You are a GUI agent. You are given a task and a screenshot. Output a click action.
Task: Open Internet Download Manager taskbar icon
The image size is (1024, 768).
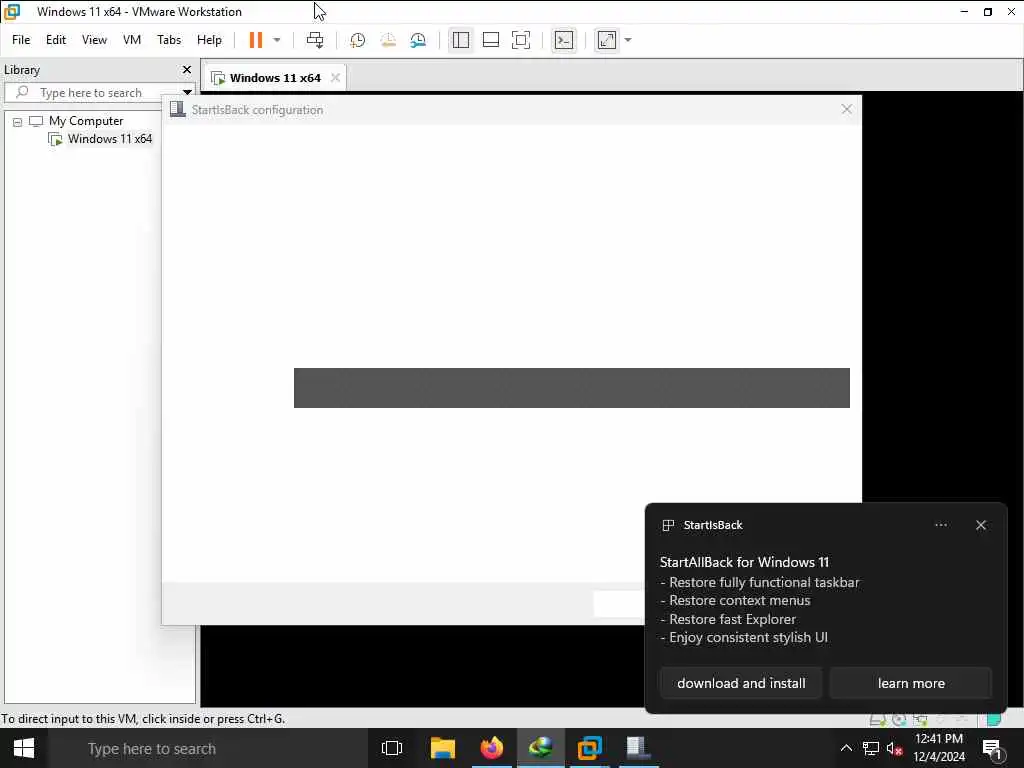(x=541, y=748)
